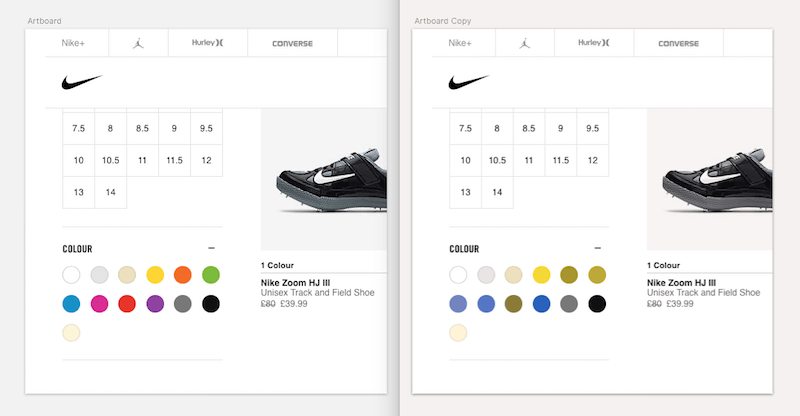Click the shoe product image in Artboard Copy

[x=710, y=179]
